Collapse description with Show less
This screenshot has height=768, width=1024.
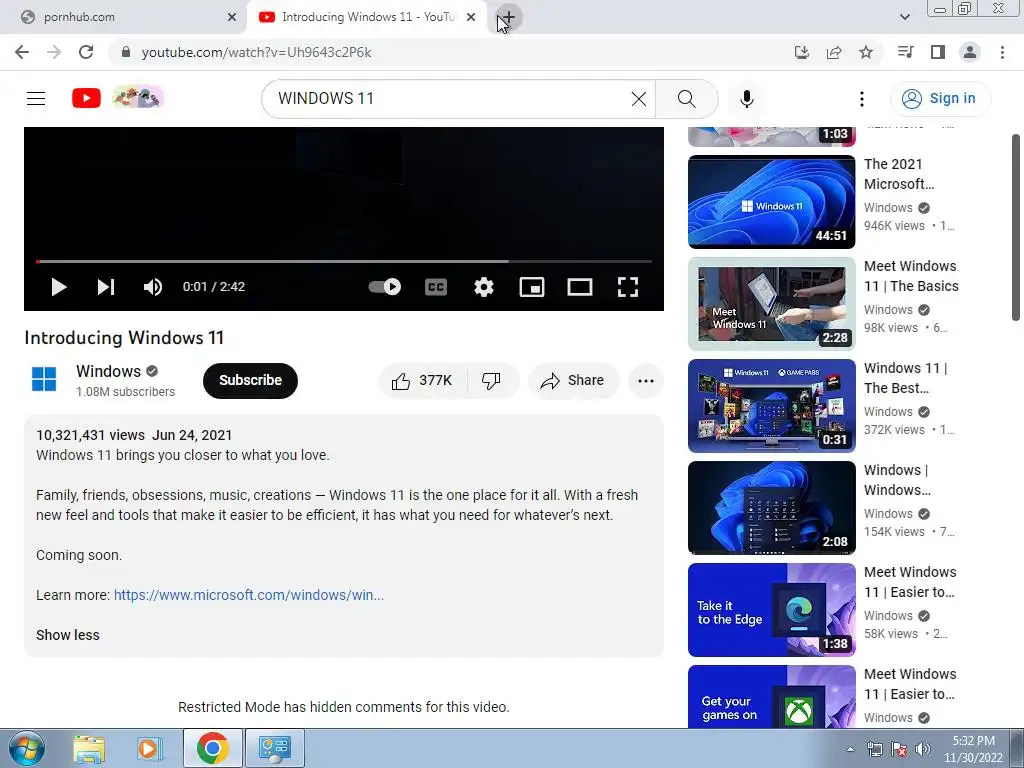68,635
